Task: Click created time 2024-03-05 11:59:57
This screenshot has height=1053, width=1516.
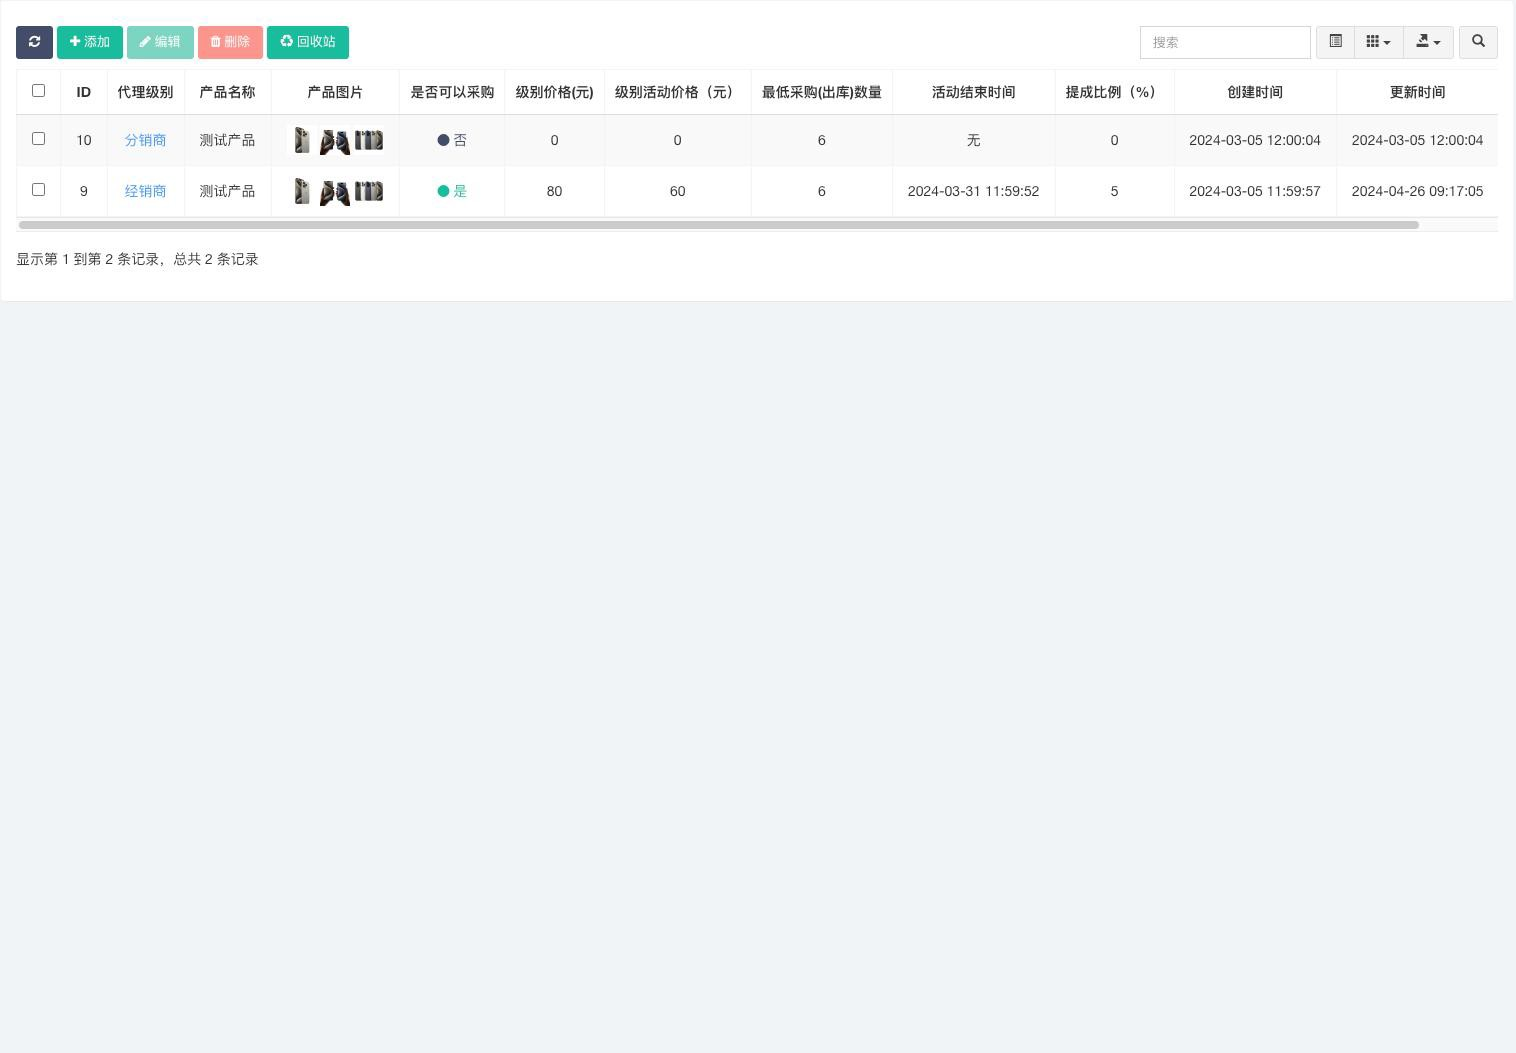Action: click(x=1255, y=191)
